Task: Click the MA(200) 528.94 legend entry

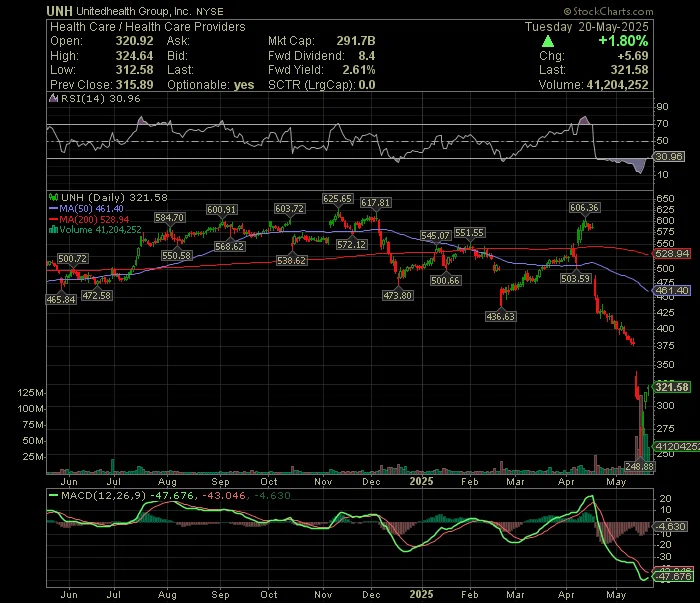Action: point(89,219)
